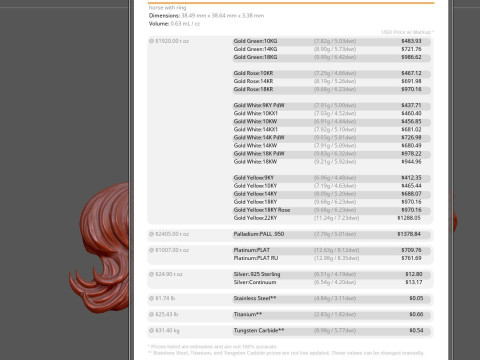Select Stainless Steel** entry
This screenshot has height=360, width=480.
255,298
